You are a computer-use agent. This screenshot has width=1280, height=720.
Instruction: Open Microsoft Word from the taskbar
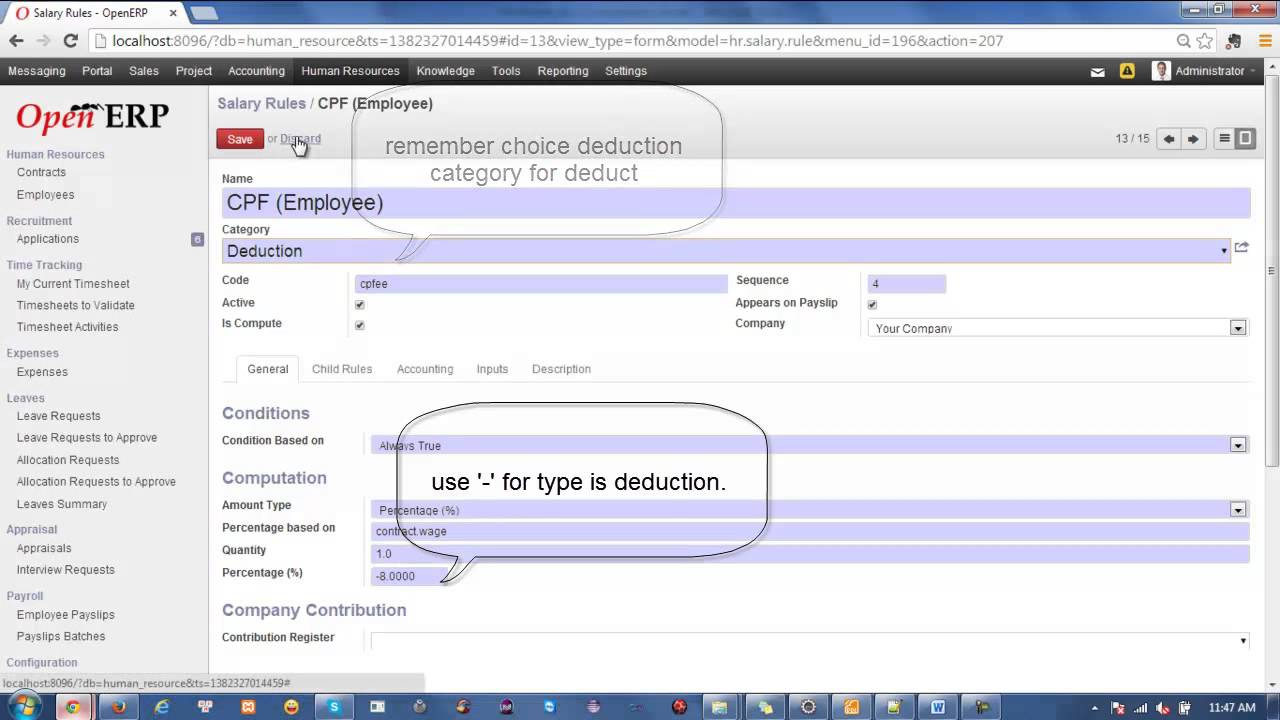coord(938,706)
